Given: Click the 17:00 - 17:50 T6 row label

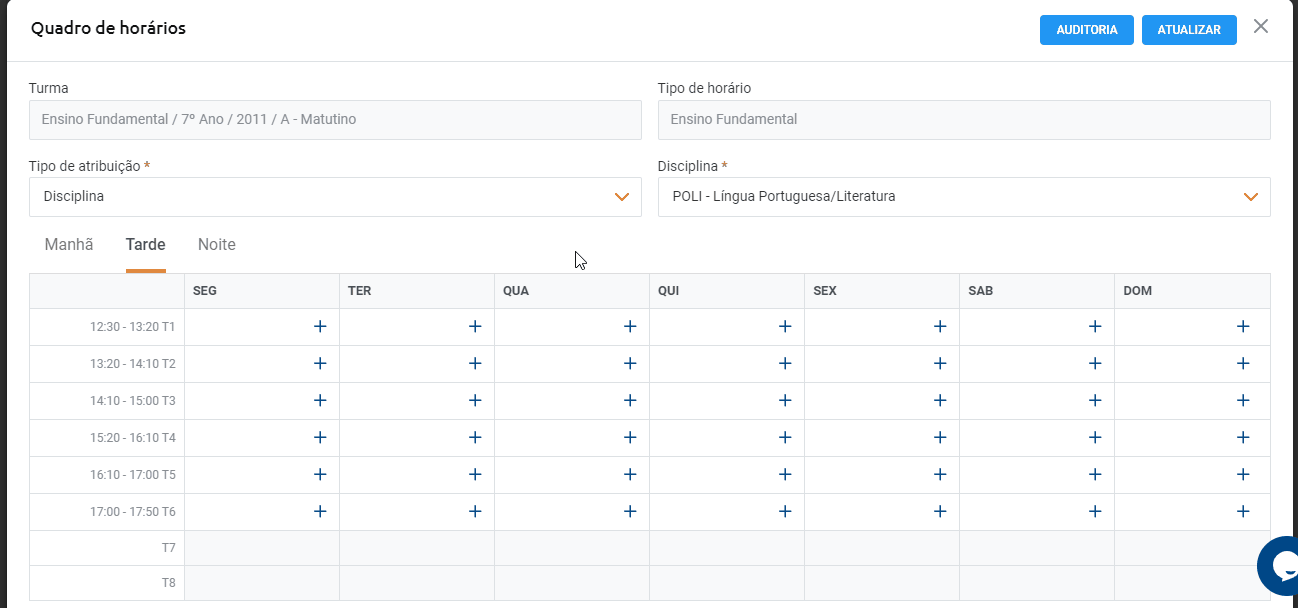Looking at the screenshot, I should (x=132, y=512).
